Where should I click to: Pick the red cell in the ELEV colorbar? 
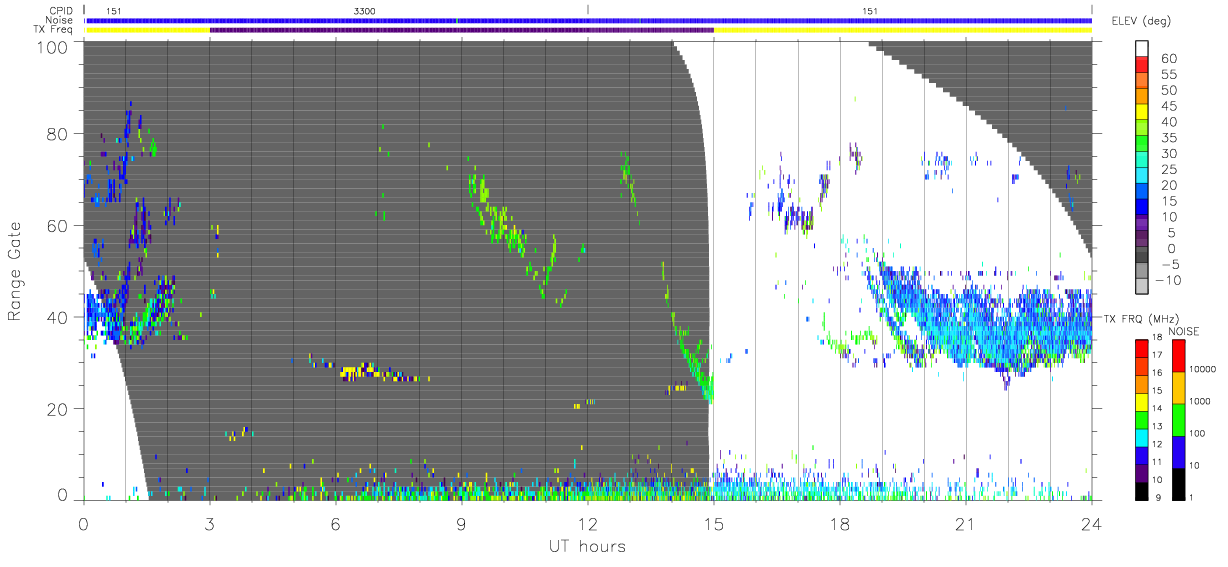click(1143, 63)
